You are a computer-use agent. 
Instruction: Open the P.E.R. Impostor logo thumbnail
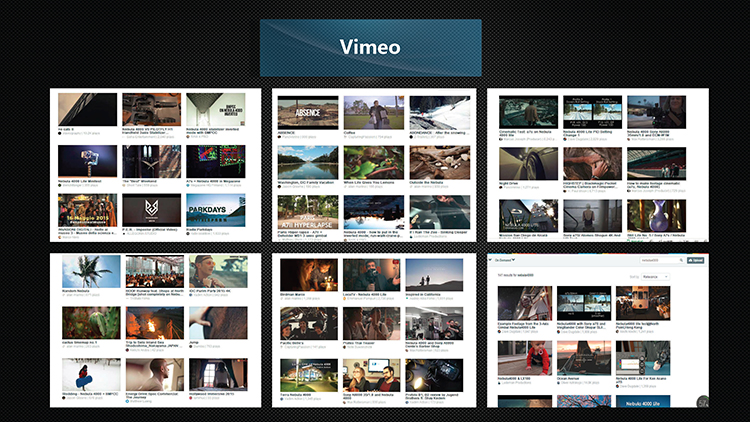(x=152, y=210)
